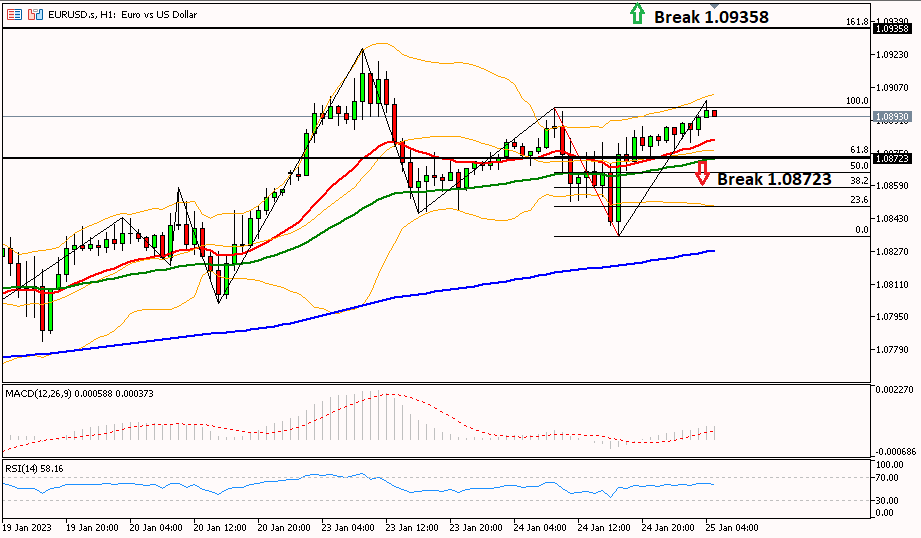Click the 20 Jan 12:00 time label
Image resolution: width=921 pixels, height=538 pixels.
point(220,527)
